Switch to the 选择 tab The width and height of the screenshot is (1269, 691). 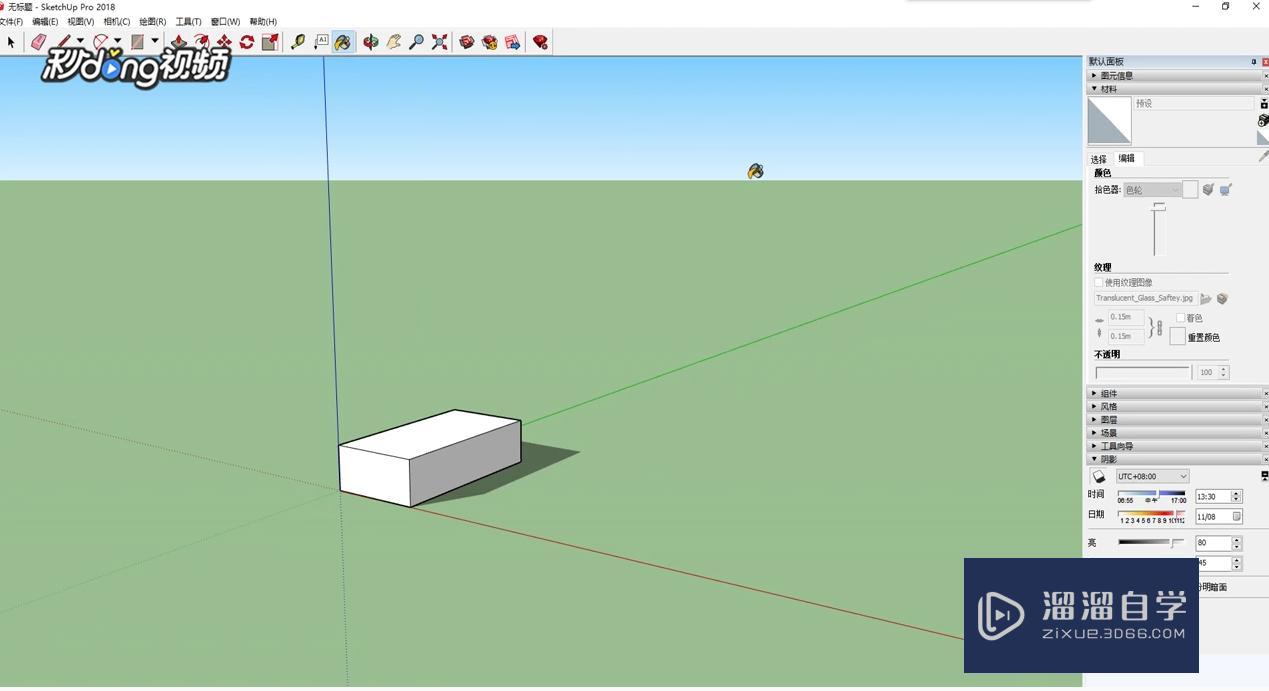coord(1099,159)
